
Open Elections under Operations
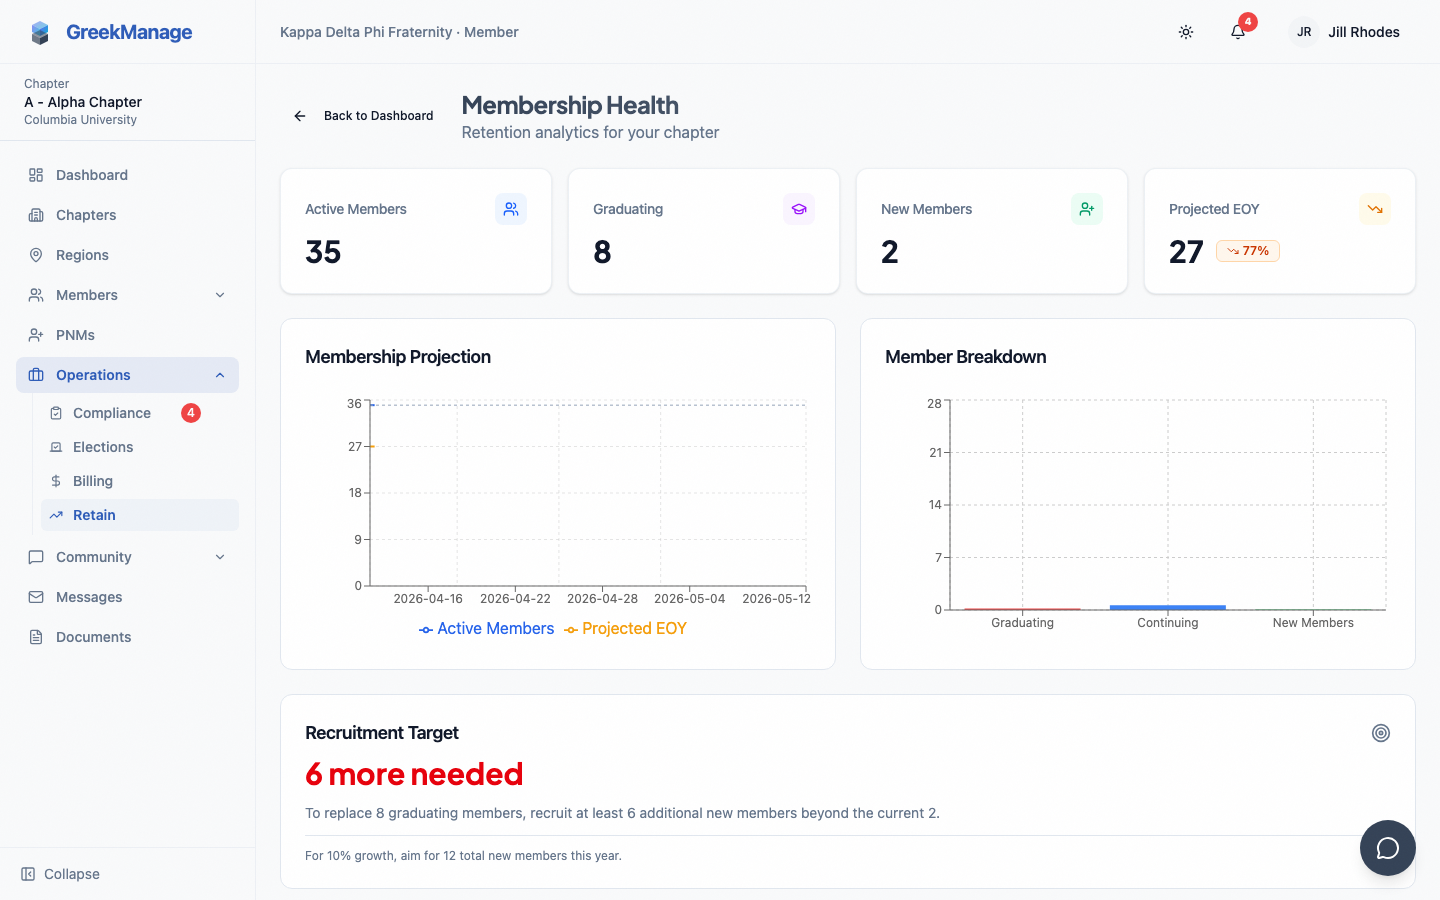click(x=140, y=447)
